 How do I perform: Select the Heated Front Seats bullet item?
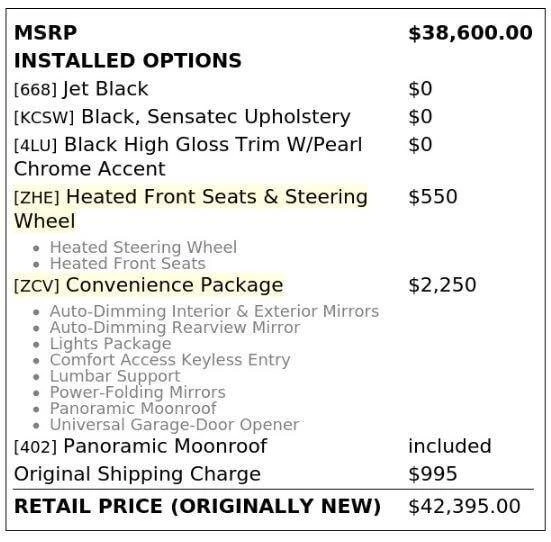pyautogui.click(x=128, y=264)
